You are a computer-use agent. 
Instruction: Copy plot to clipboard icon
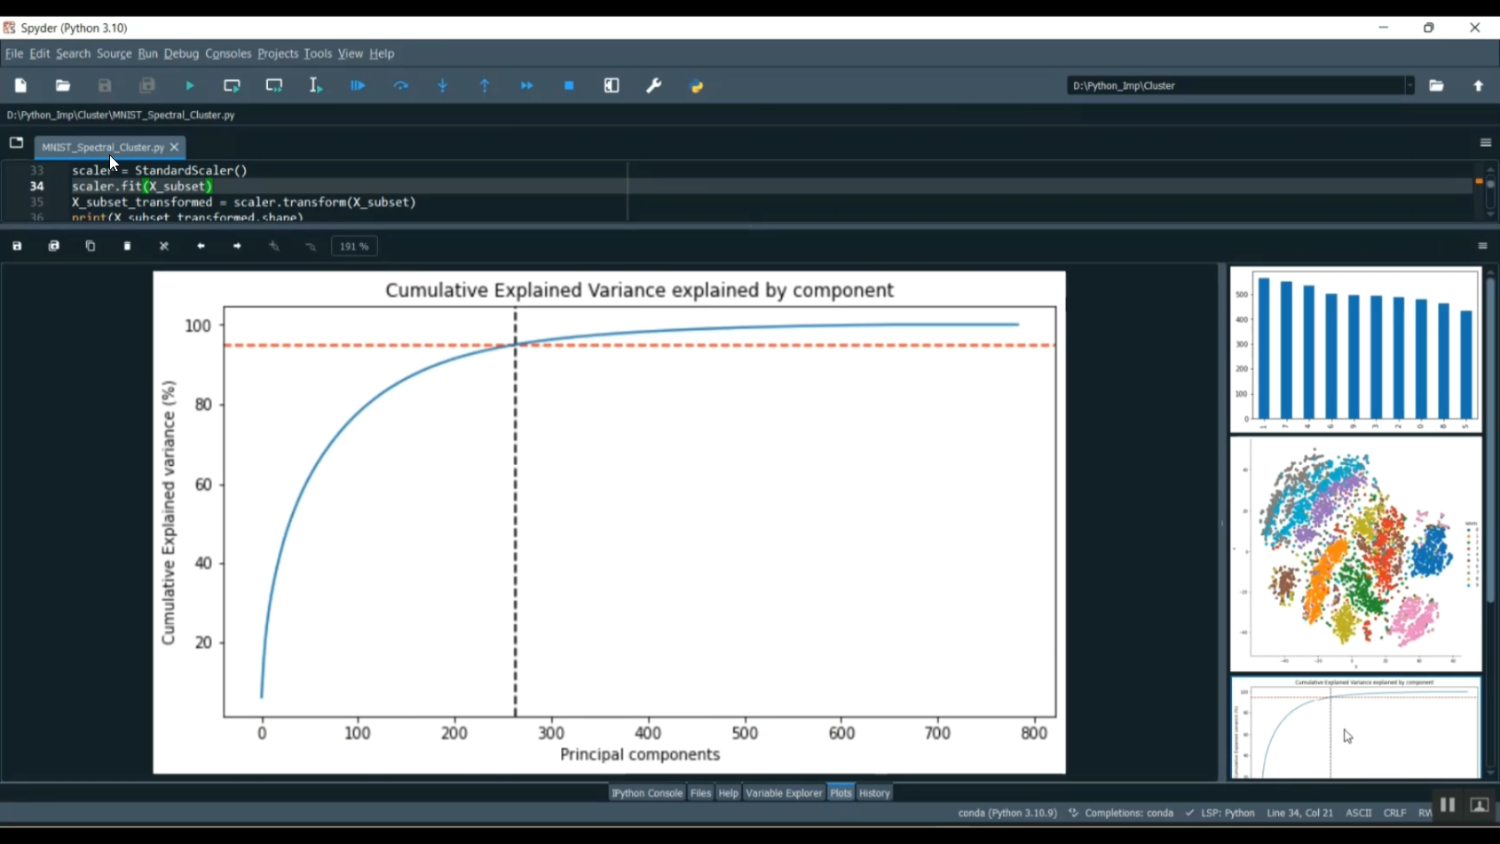point(90,246)
